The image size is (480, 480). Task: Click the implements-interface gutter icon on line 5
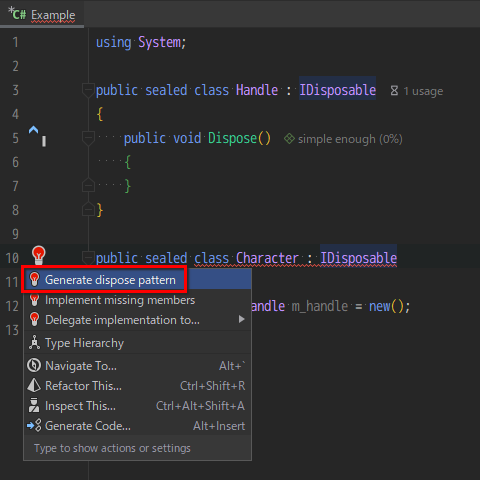point(33,130)
